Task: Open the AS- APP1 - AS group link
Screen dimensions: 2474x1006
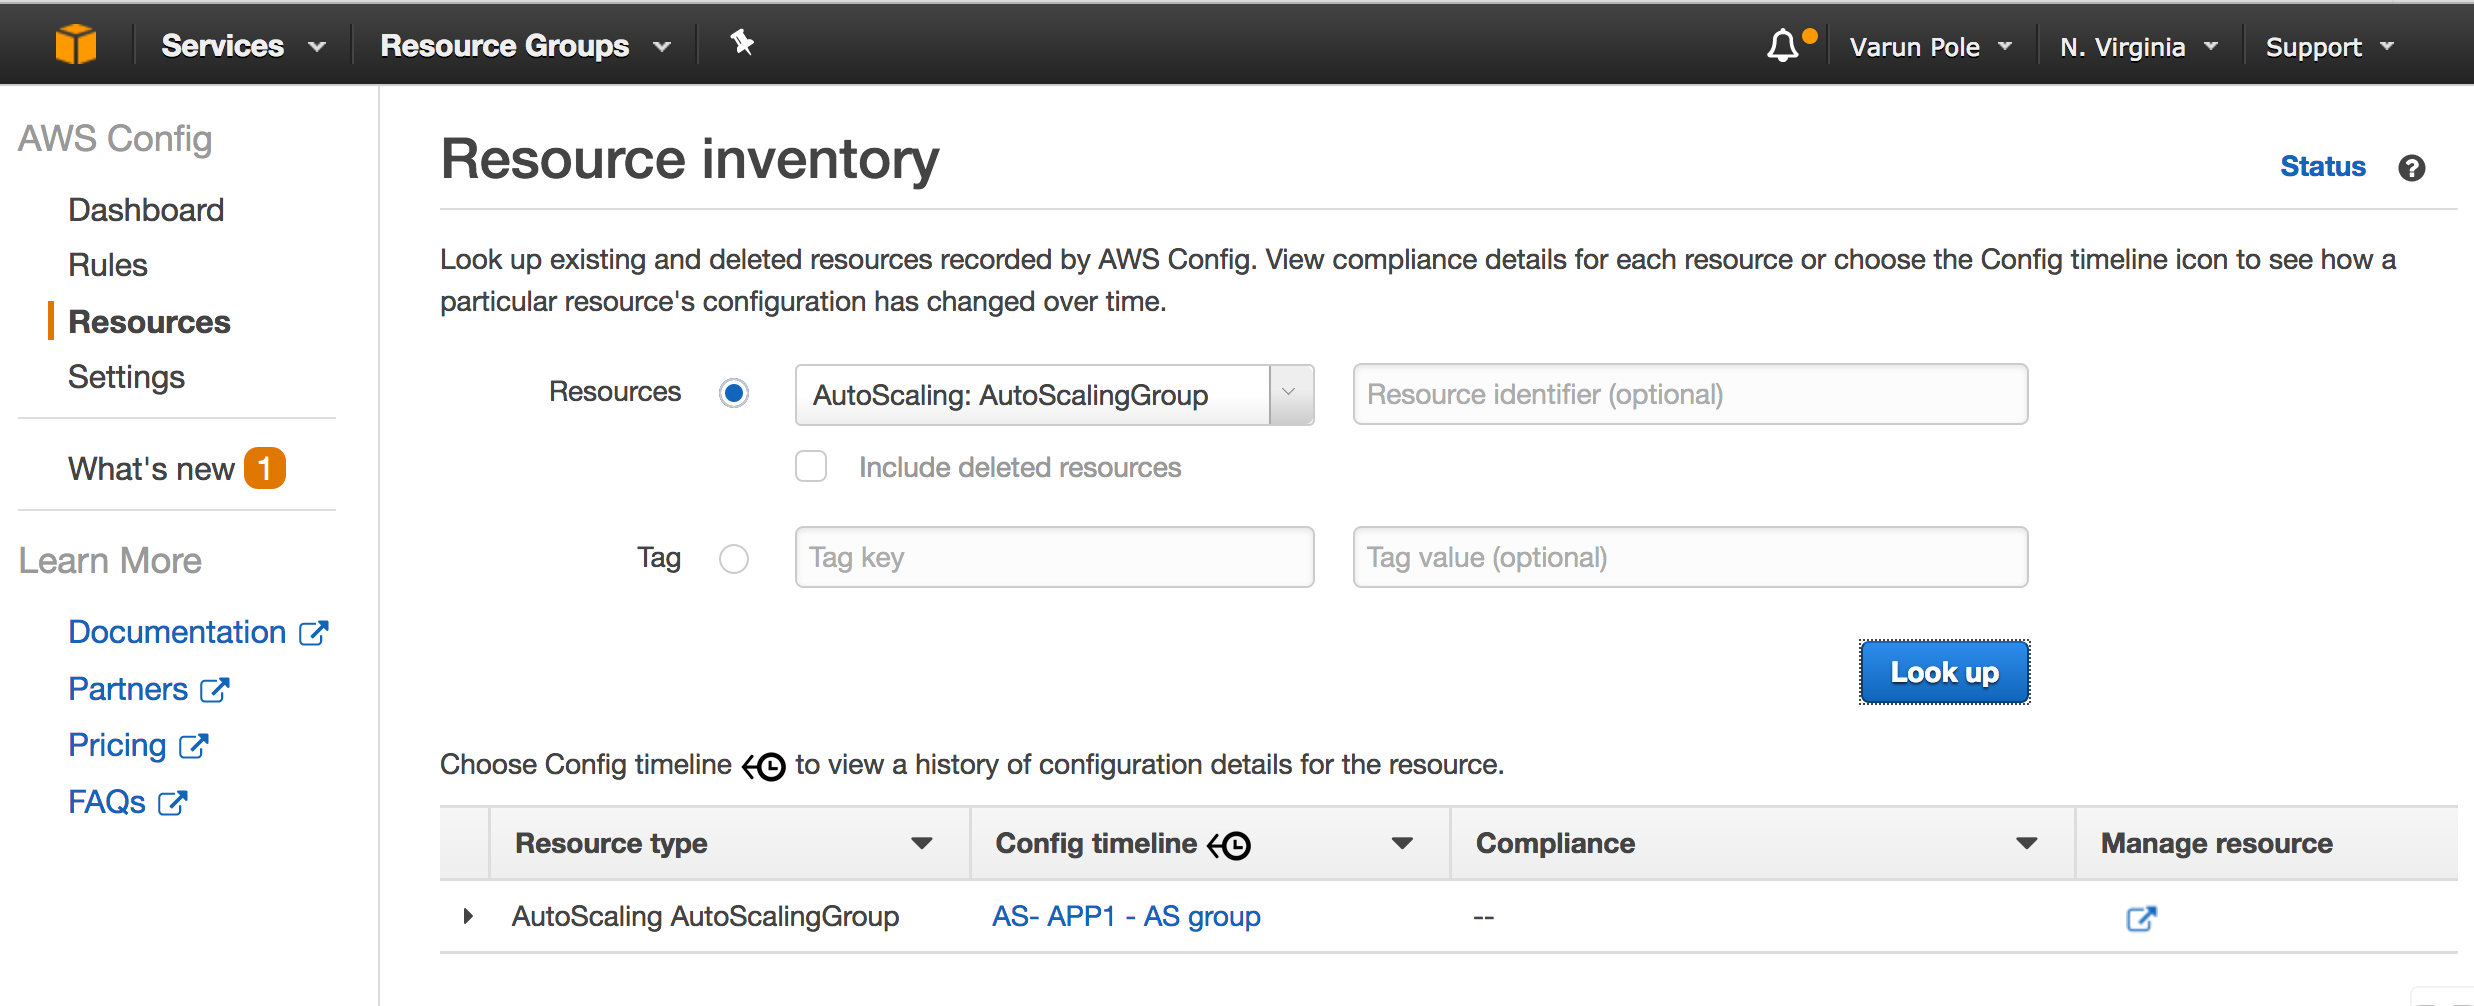Action: tap(1126, 916)
